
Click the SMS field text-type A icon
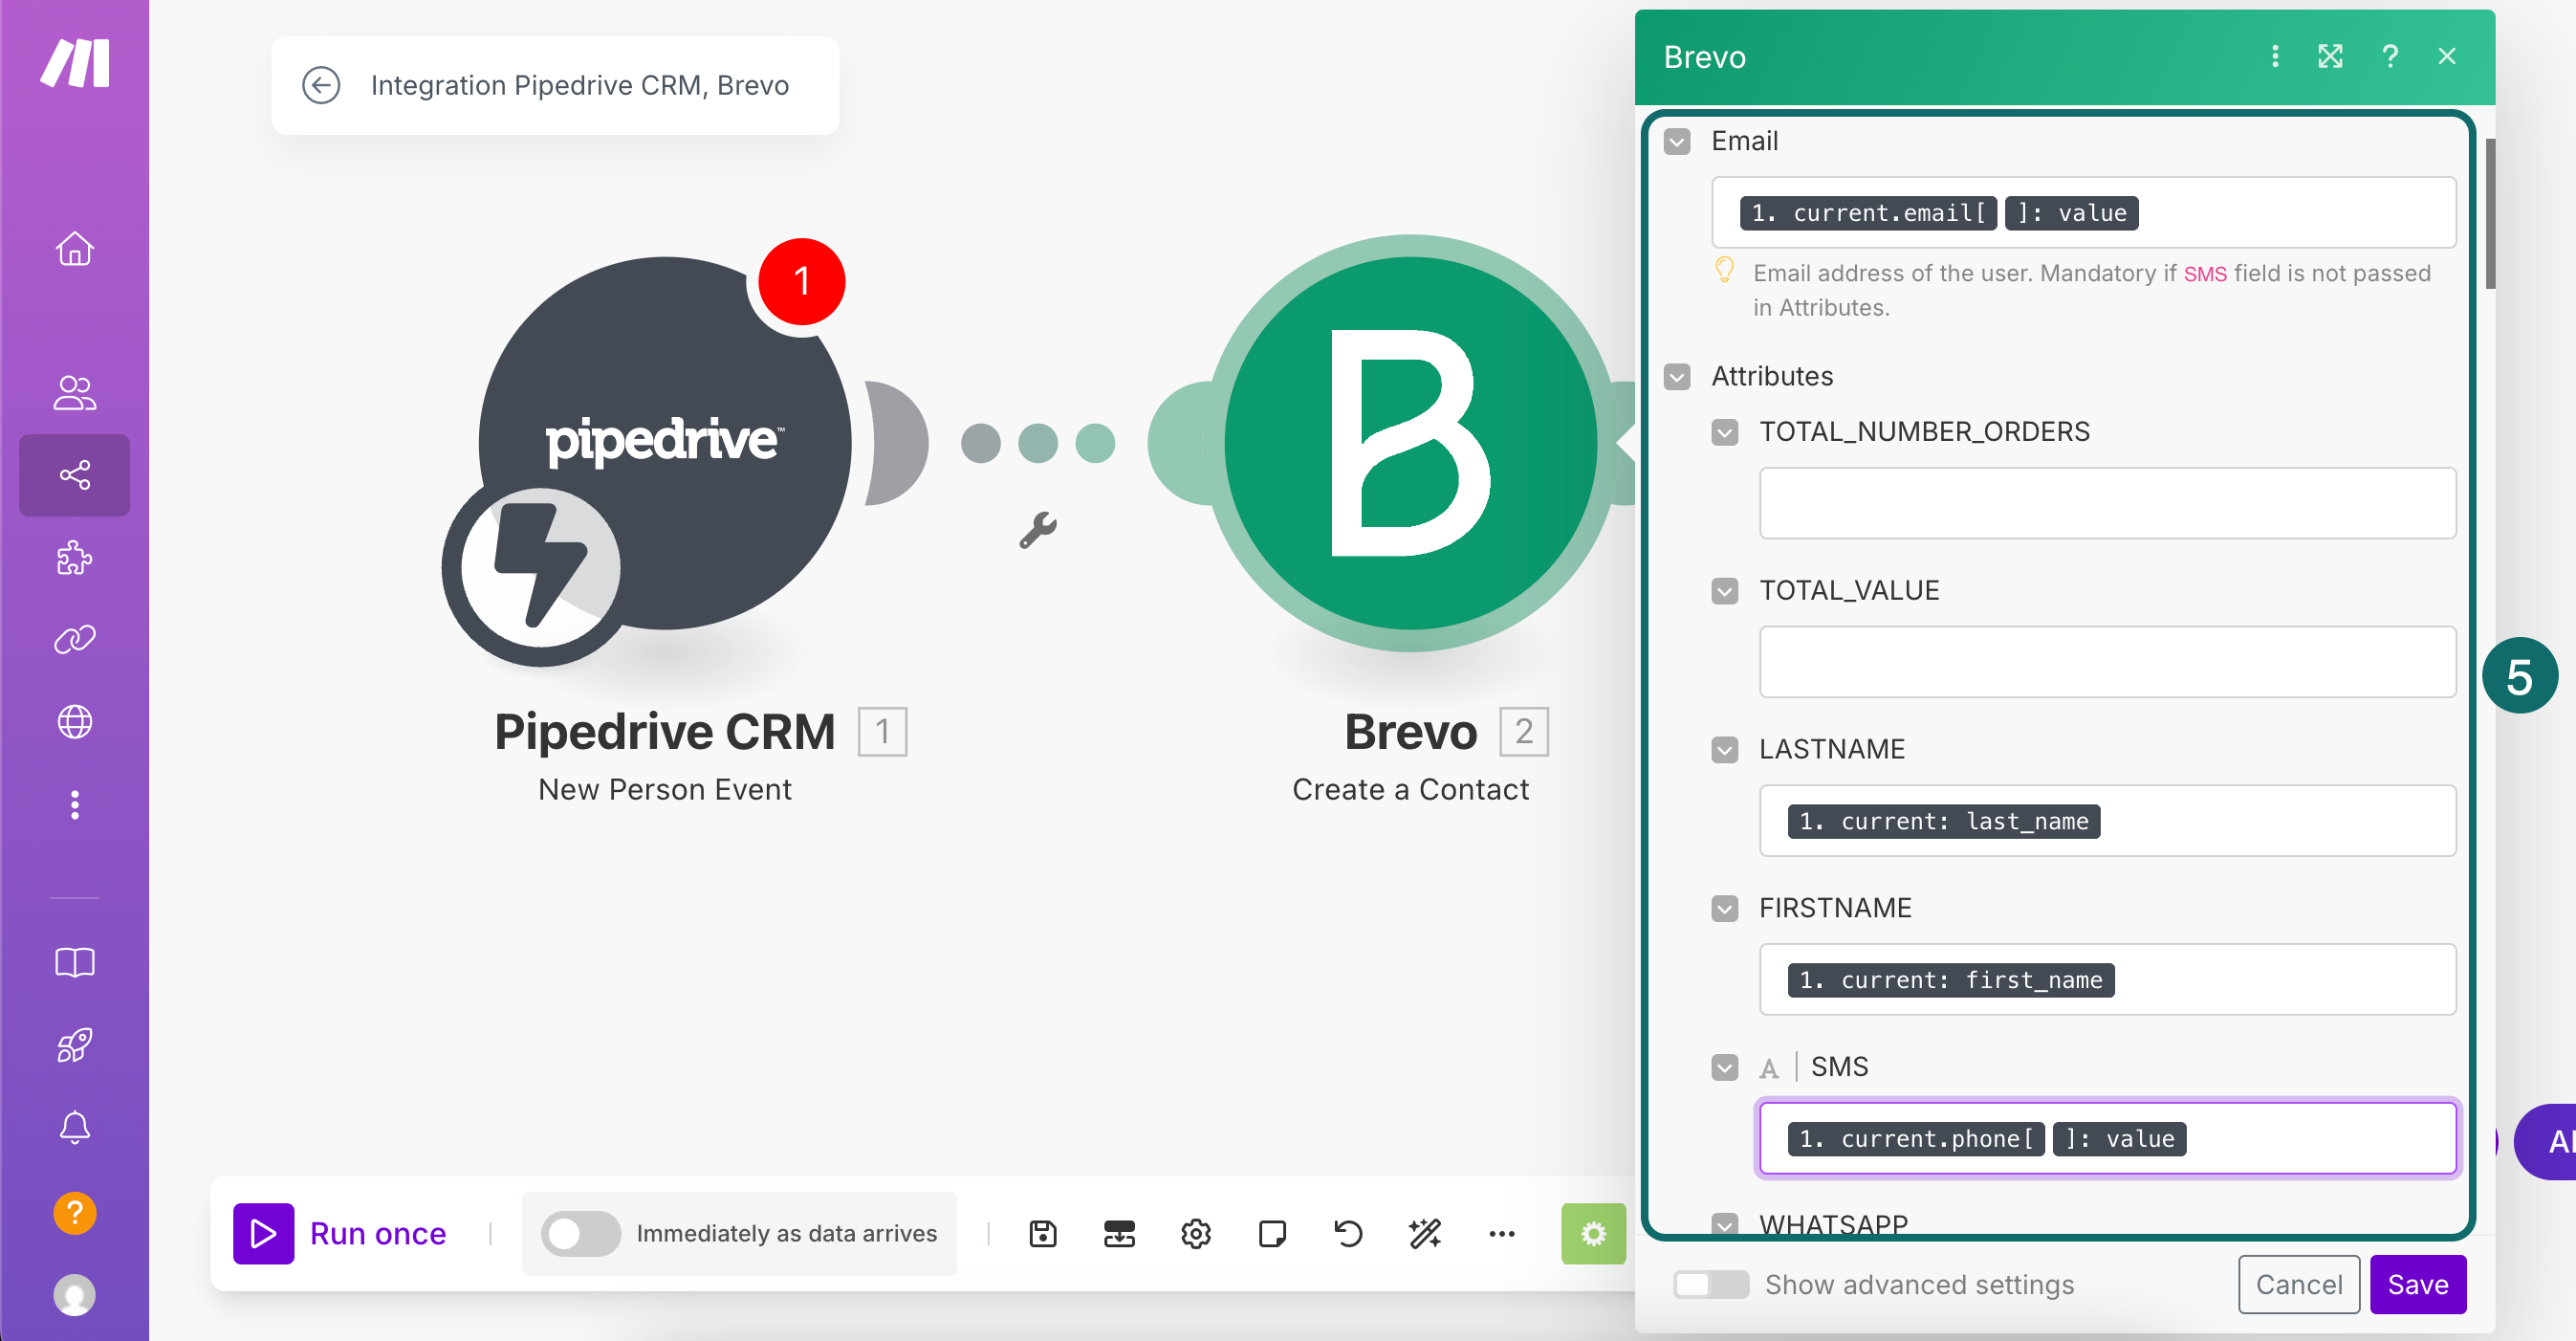point(1768,1068)
